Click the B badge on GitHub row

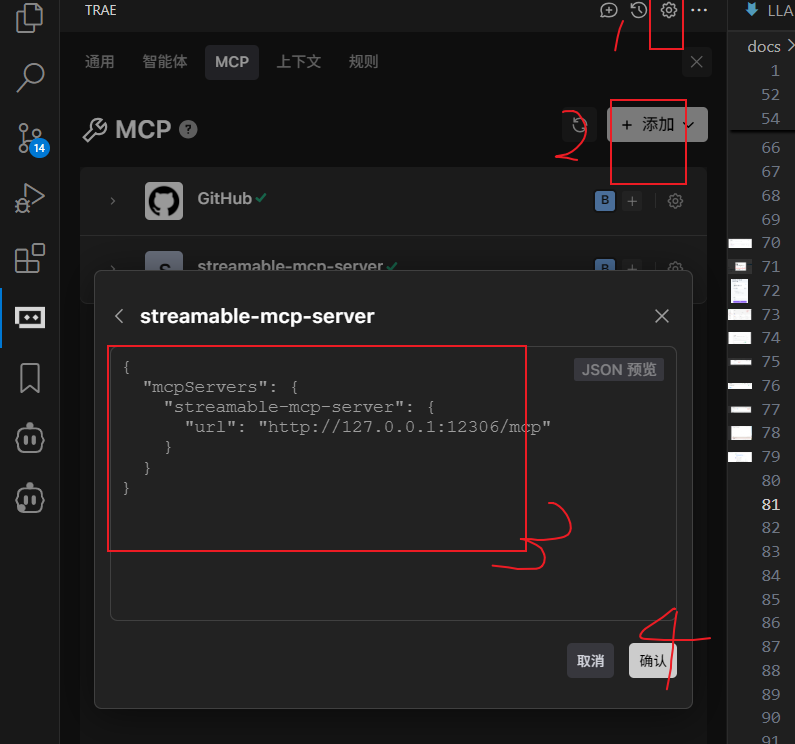604,200
